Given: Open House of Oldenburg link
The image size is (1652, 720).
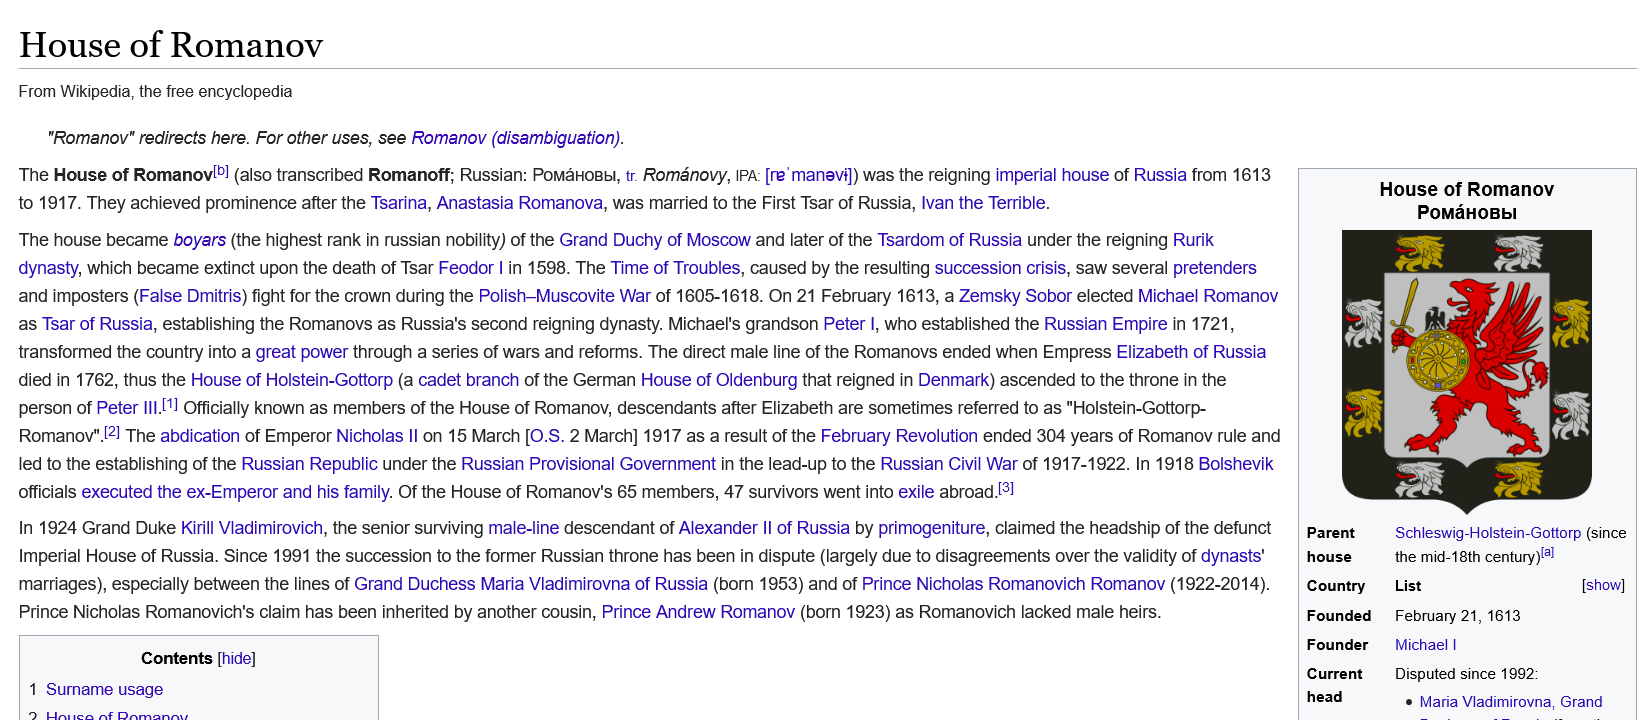Looking at the screenshot, I should pos(719,380).
